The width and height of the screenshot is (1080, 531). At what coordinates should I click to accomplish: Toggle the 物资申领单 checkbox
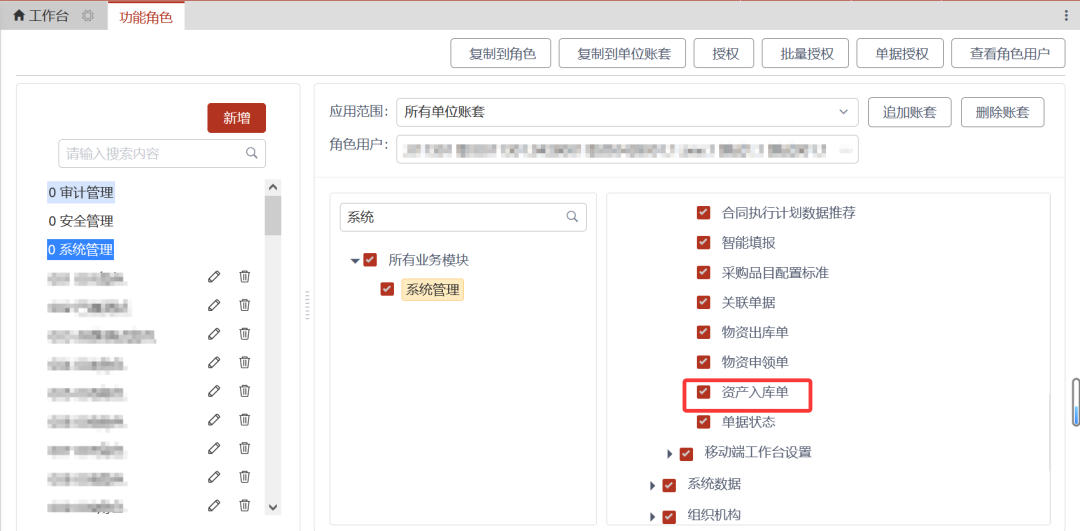click(x=703, y=362)
